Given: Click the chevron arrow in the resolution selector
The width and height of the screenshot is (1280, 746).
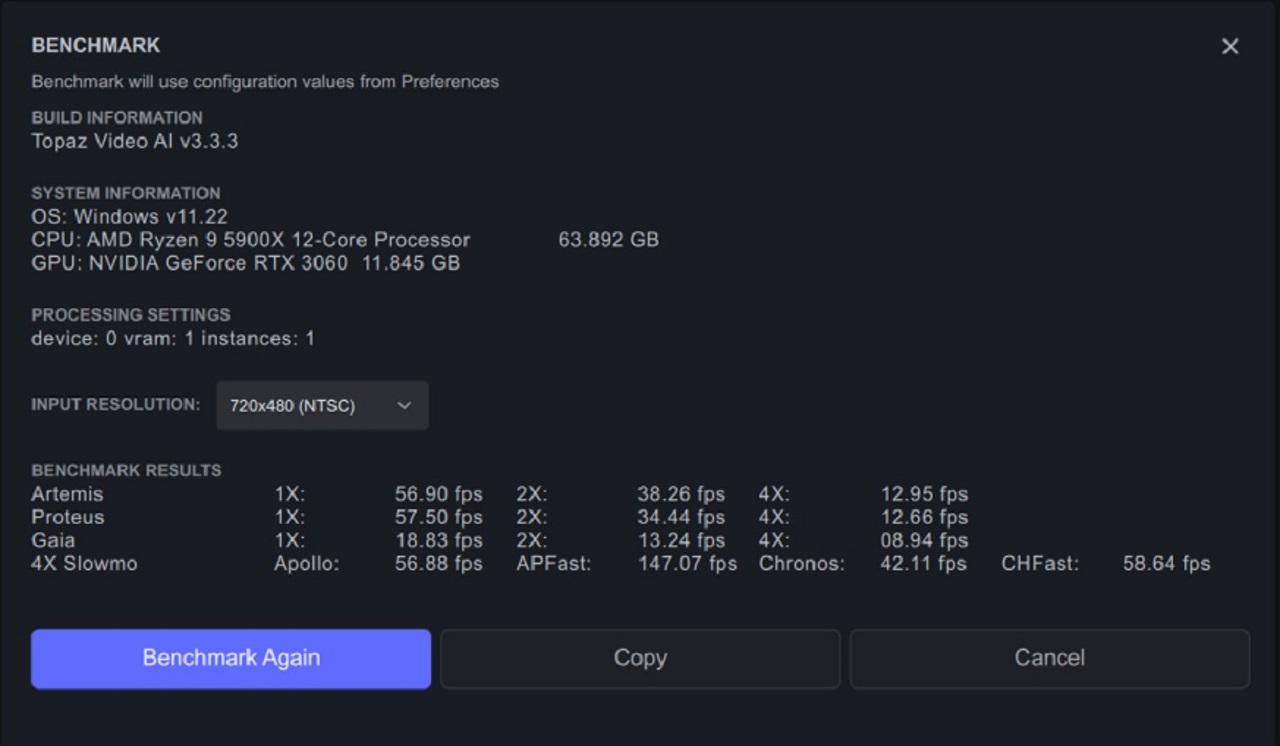Looking at the screenshot, I should (404, 406).
